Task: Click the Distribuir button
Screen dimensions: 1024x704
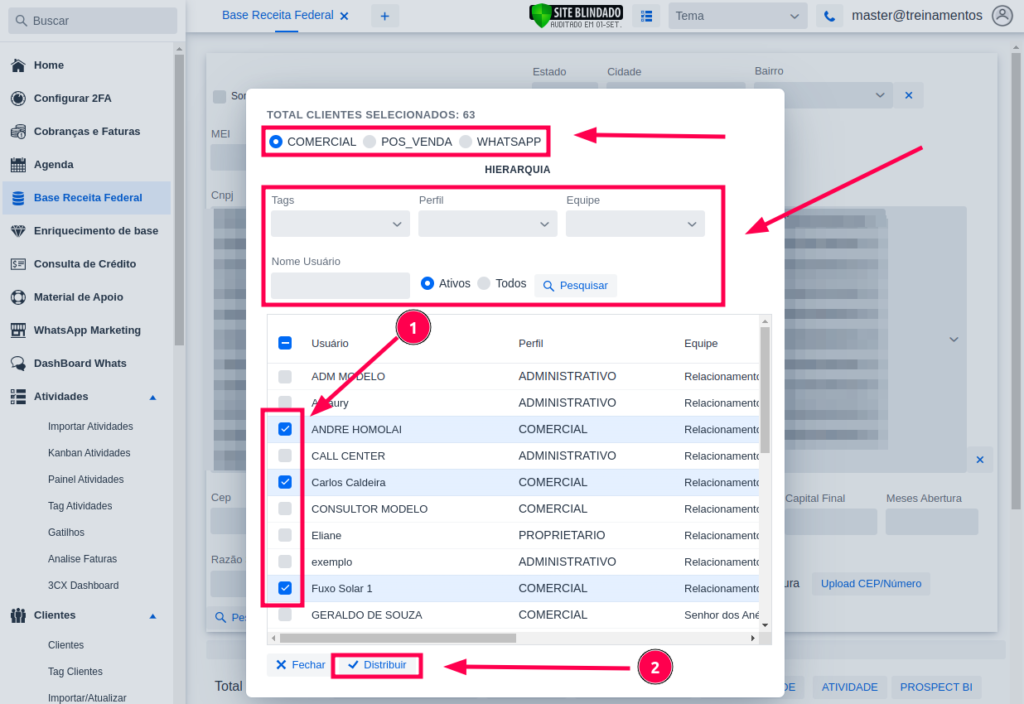Action: click(x=376, y=665)
